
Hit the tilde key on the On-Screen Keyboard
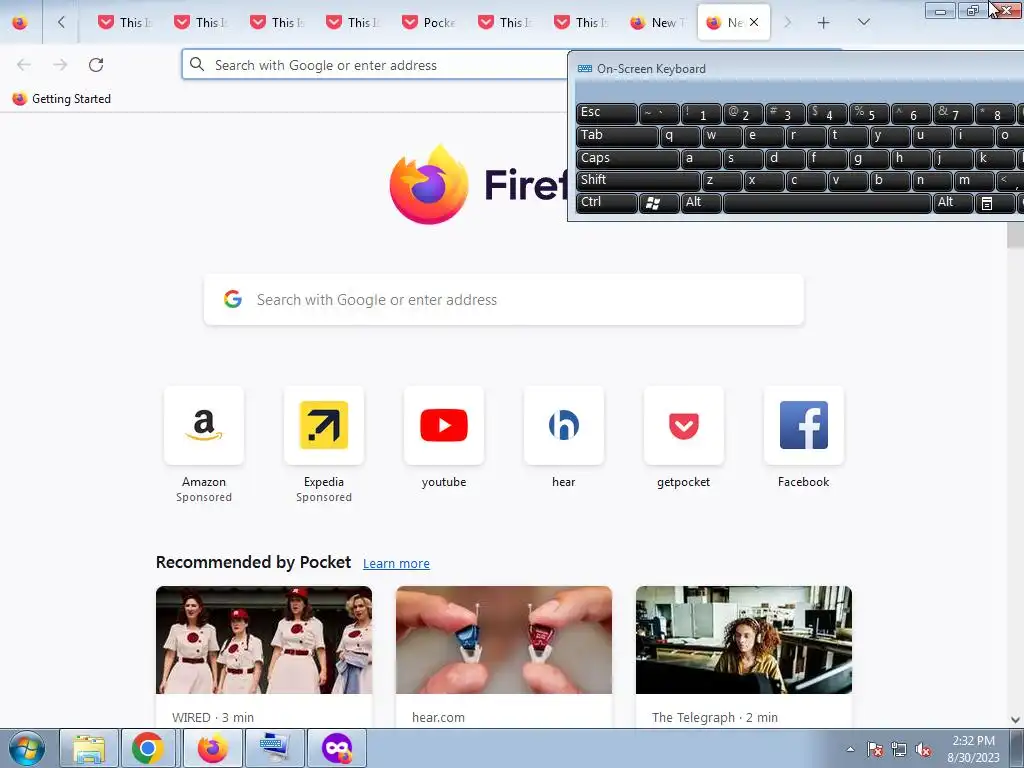[660, 113]
